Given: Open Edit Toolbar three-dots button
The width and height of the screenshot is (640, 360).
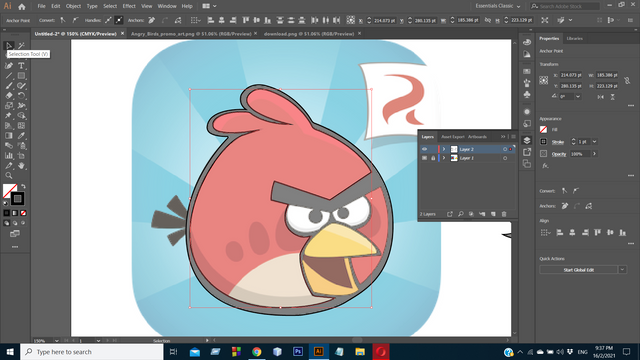Looking at the screenshot, I should click(15, 247).
